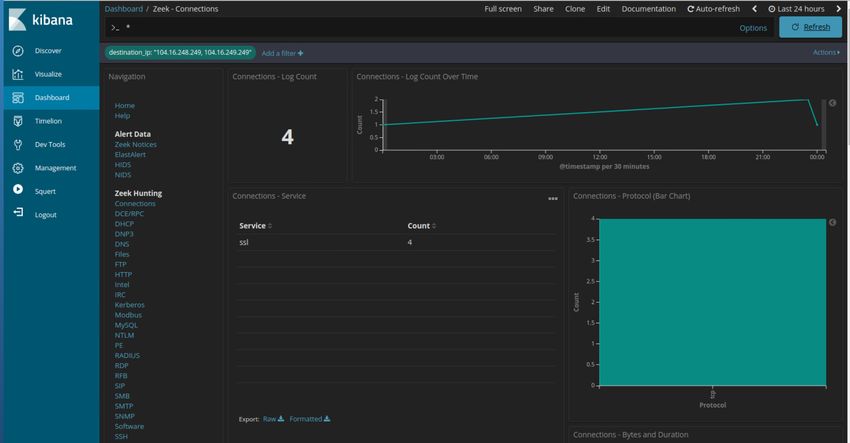Open Connections - Service panel options menu
This screenshot has height=443, width=850.
pos(552,198)
